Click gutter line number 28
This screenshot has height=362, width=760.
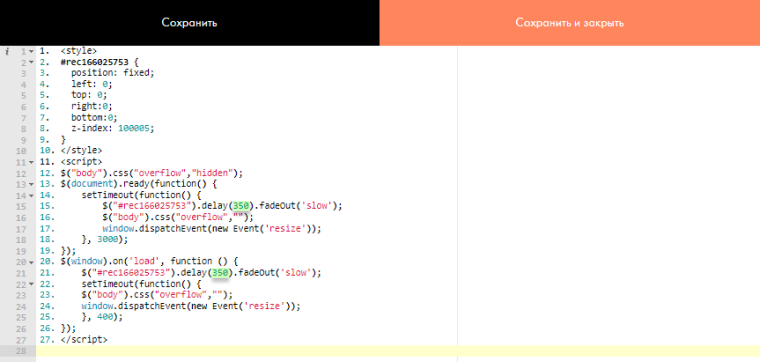point(21,351)
